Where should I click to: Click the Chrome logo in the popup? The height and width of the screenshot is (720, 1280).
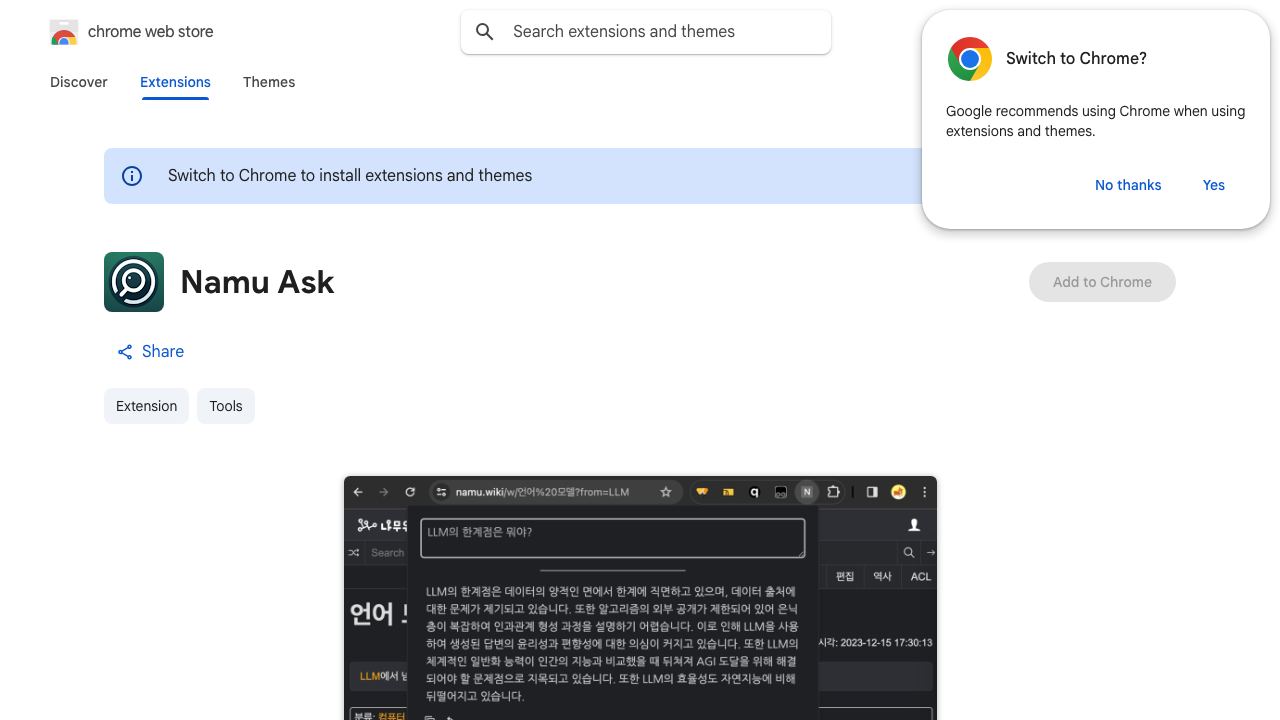point(970,59)
